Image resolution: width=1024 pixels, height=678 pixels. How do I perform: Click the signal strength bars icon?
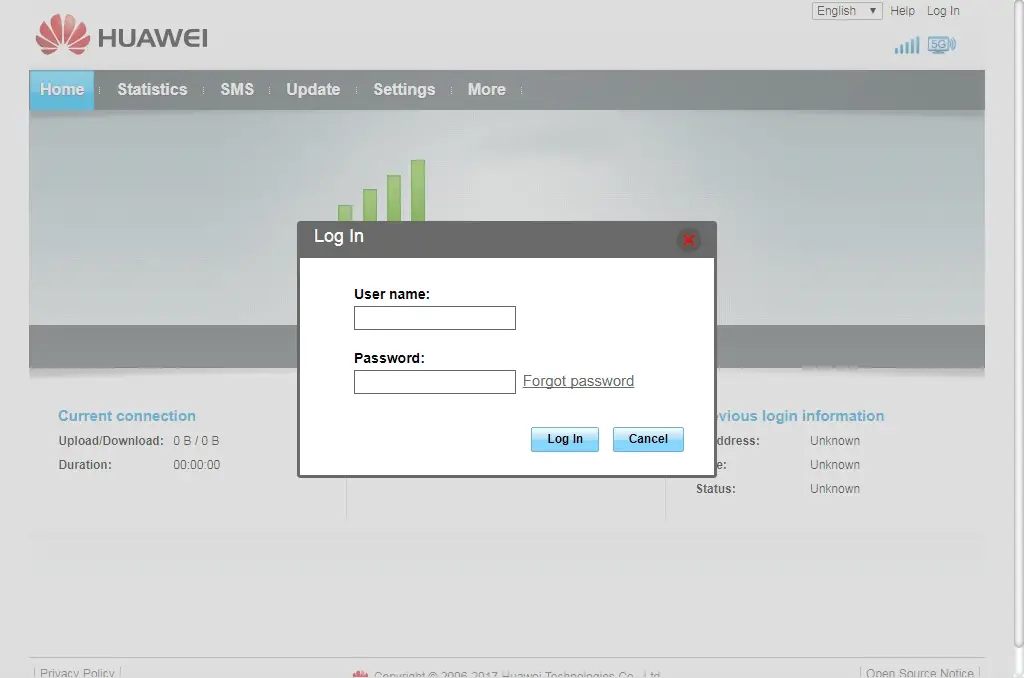click(906, 45)
